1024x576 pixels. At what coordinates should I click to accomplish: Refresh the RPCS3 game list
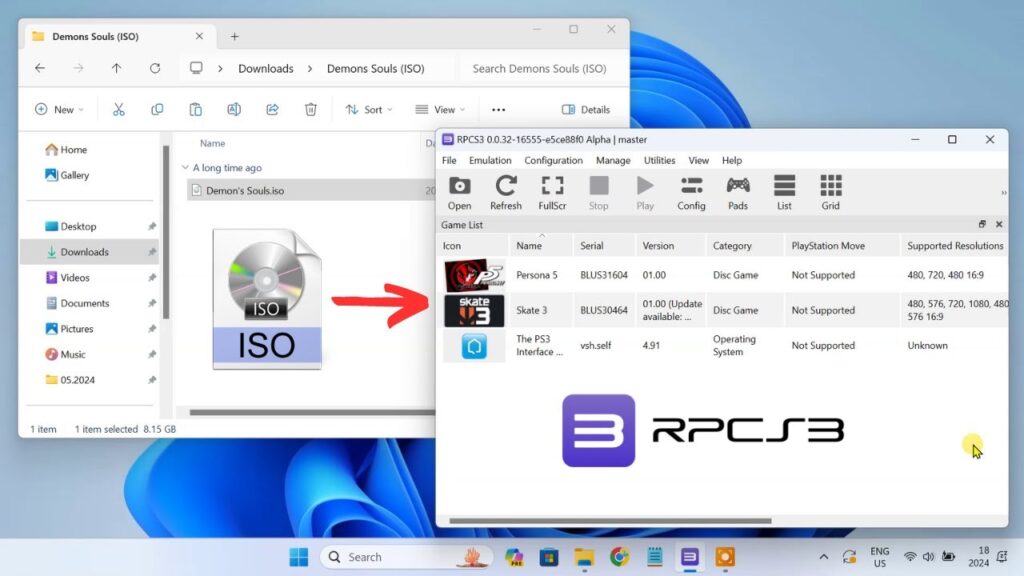(x=505, y=191)
